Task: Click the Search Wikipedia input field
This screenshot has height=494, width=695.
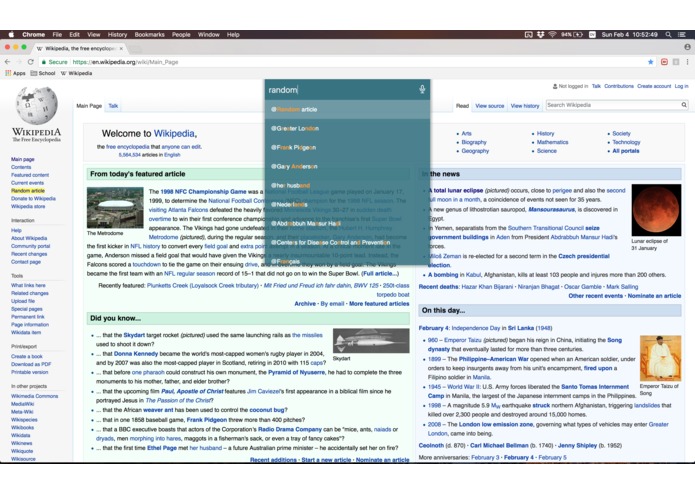Action: coord(613,105)
